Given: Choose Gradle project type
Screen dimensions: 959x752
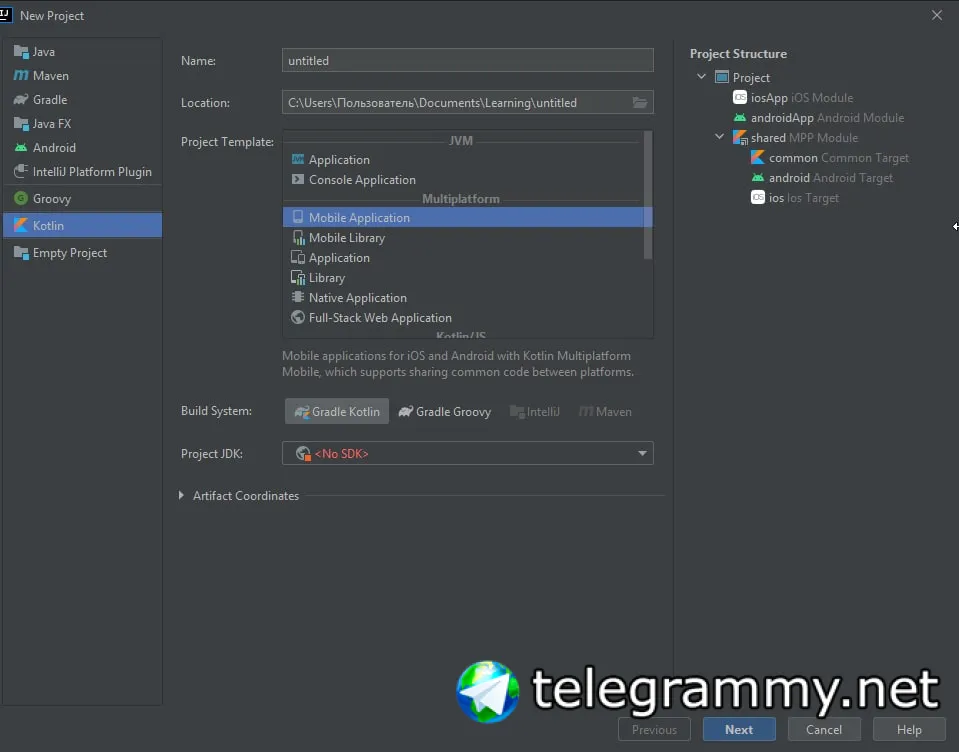Looking at the screenshot, I should (x=82, y=100).
